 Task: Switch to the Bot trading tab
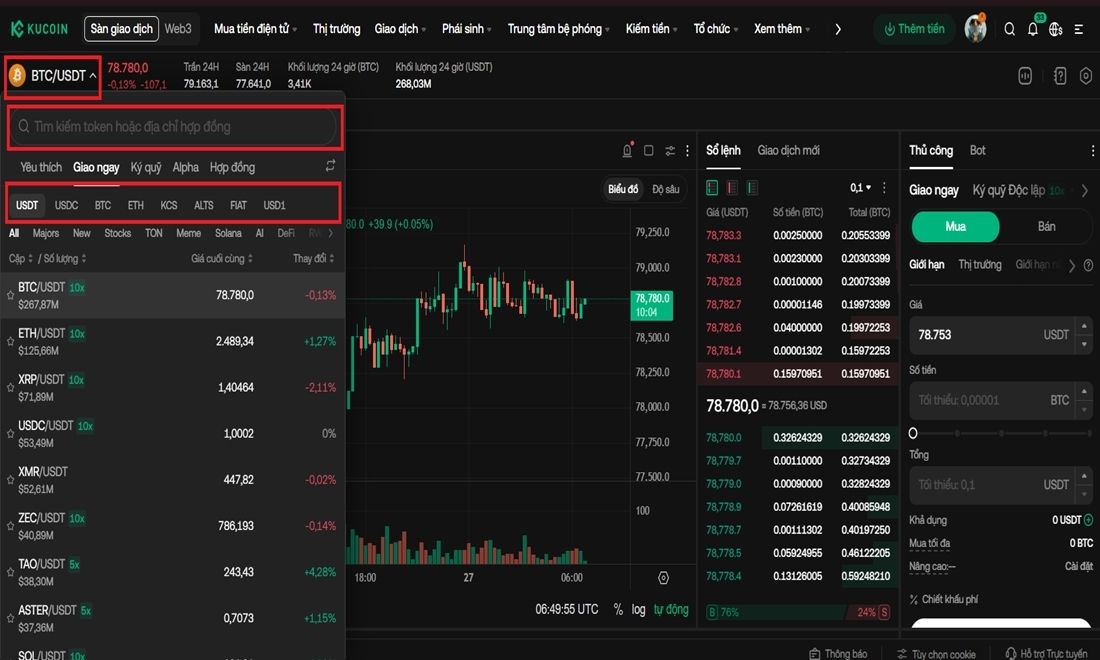(977, 150)
